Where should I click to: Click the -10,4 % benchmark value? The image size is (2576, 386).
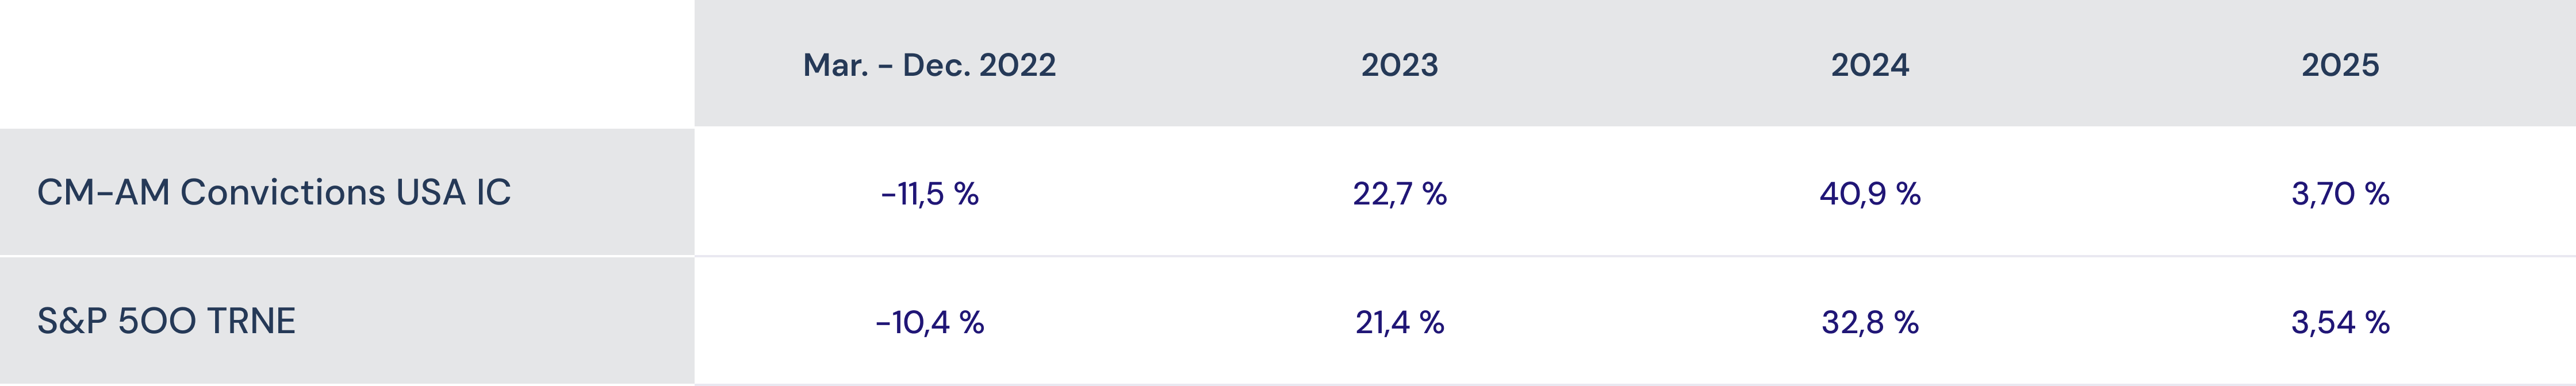pyautogui.click(x=929, y=322)
